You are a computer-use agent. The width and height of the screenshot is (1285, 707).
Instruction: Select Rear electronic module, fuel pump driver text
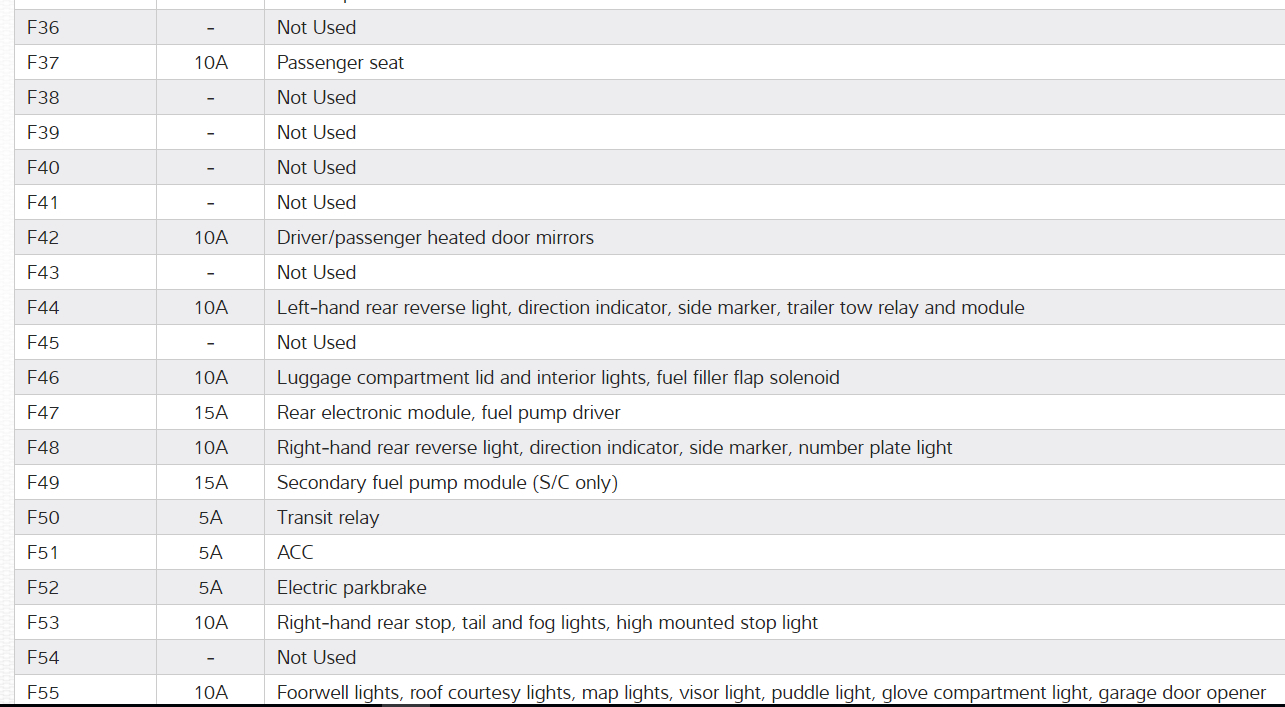pyautogui.click(x=448, y=413)
